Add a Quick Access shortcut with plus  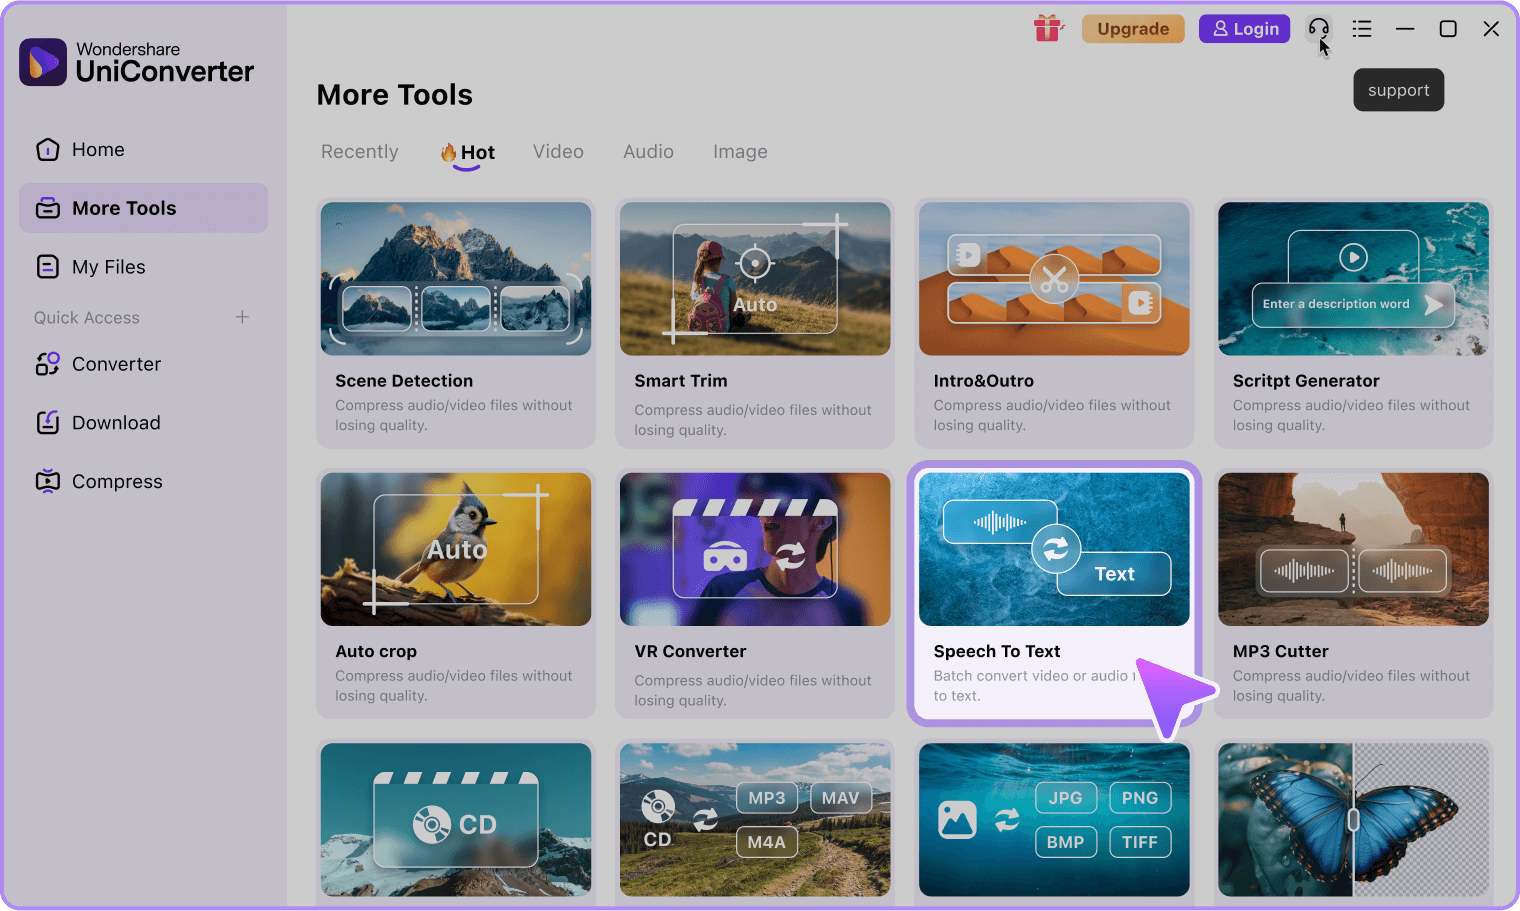coord(242,317)
